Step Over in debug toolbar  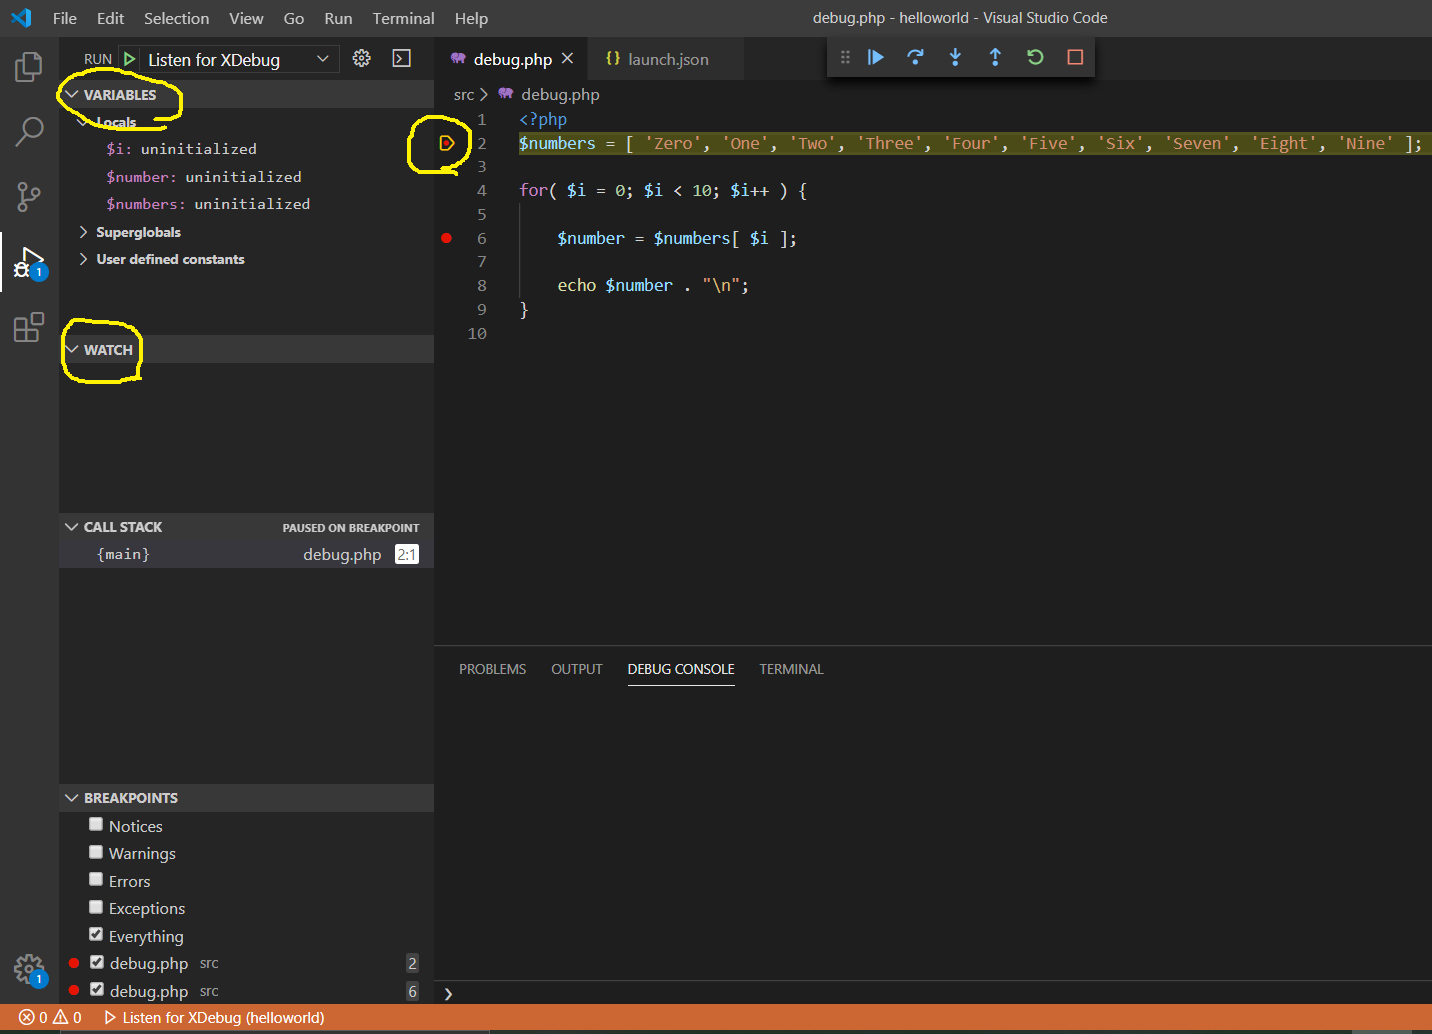[915, 57]
